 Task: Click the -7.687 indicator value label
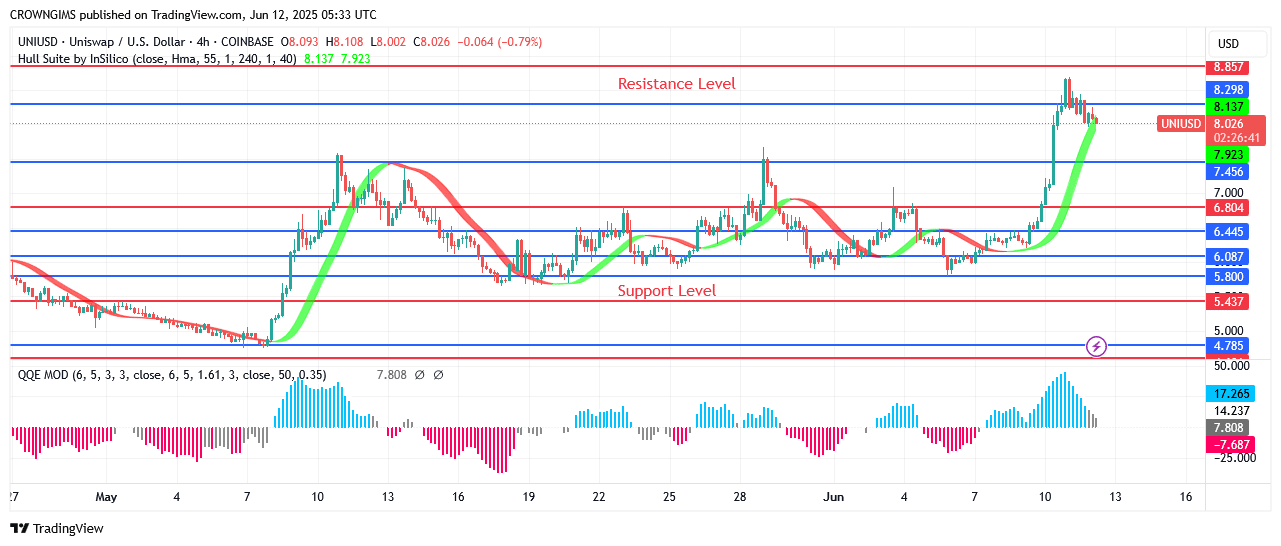click(x=1228, y=444)
